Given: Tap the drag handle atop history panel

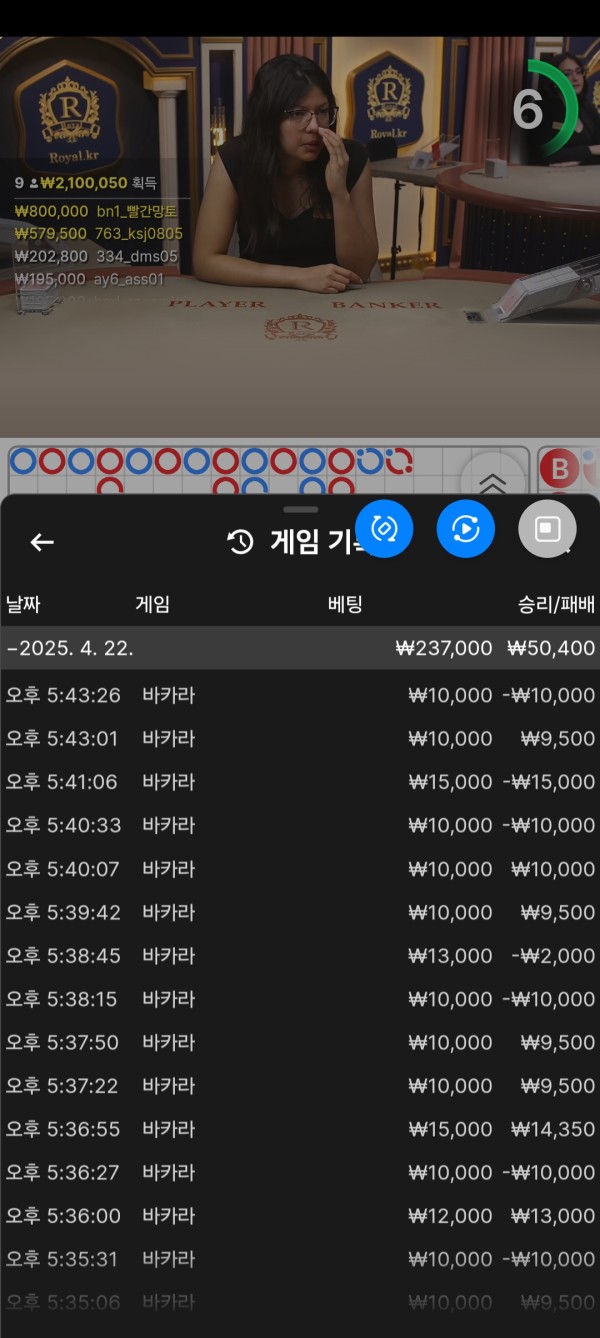Looking at the screenshot, I should 300,509.
